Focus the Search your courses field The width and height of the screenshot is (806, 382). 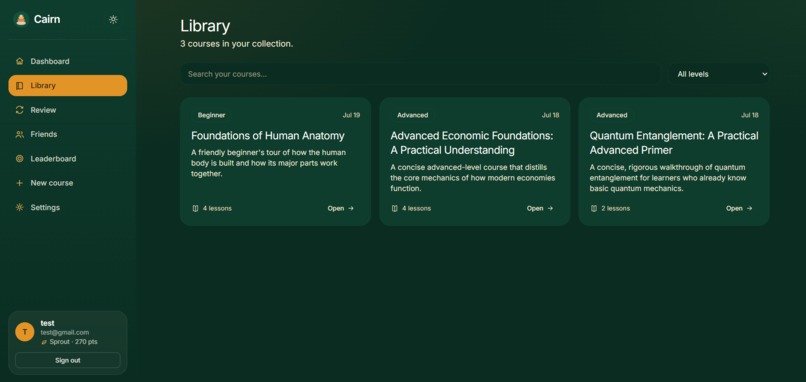420,74
